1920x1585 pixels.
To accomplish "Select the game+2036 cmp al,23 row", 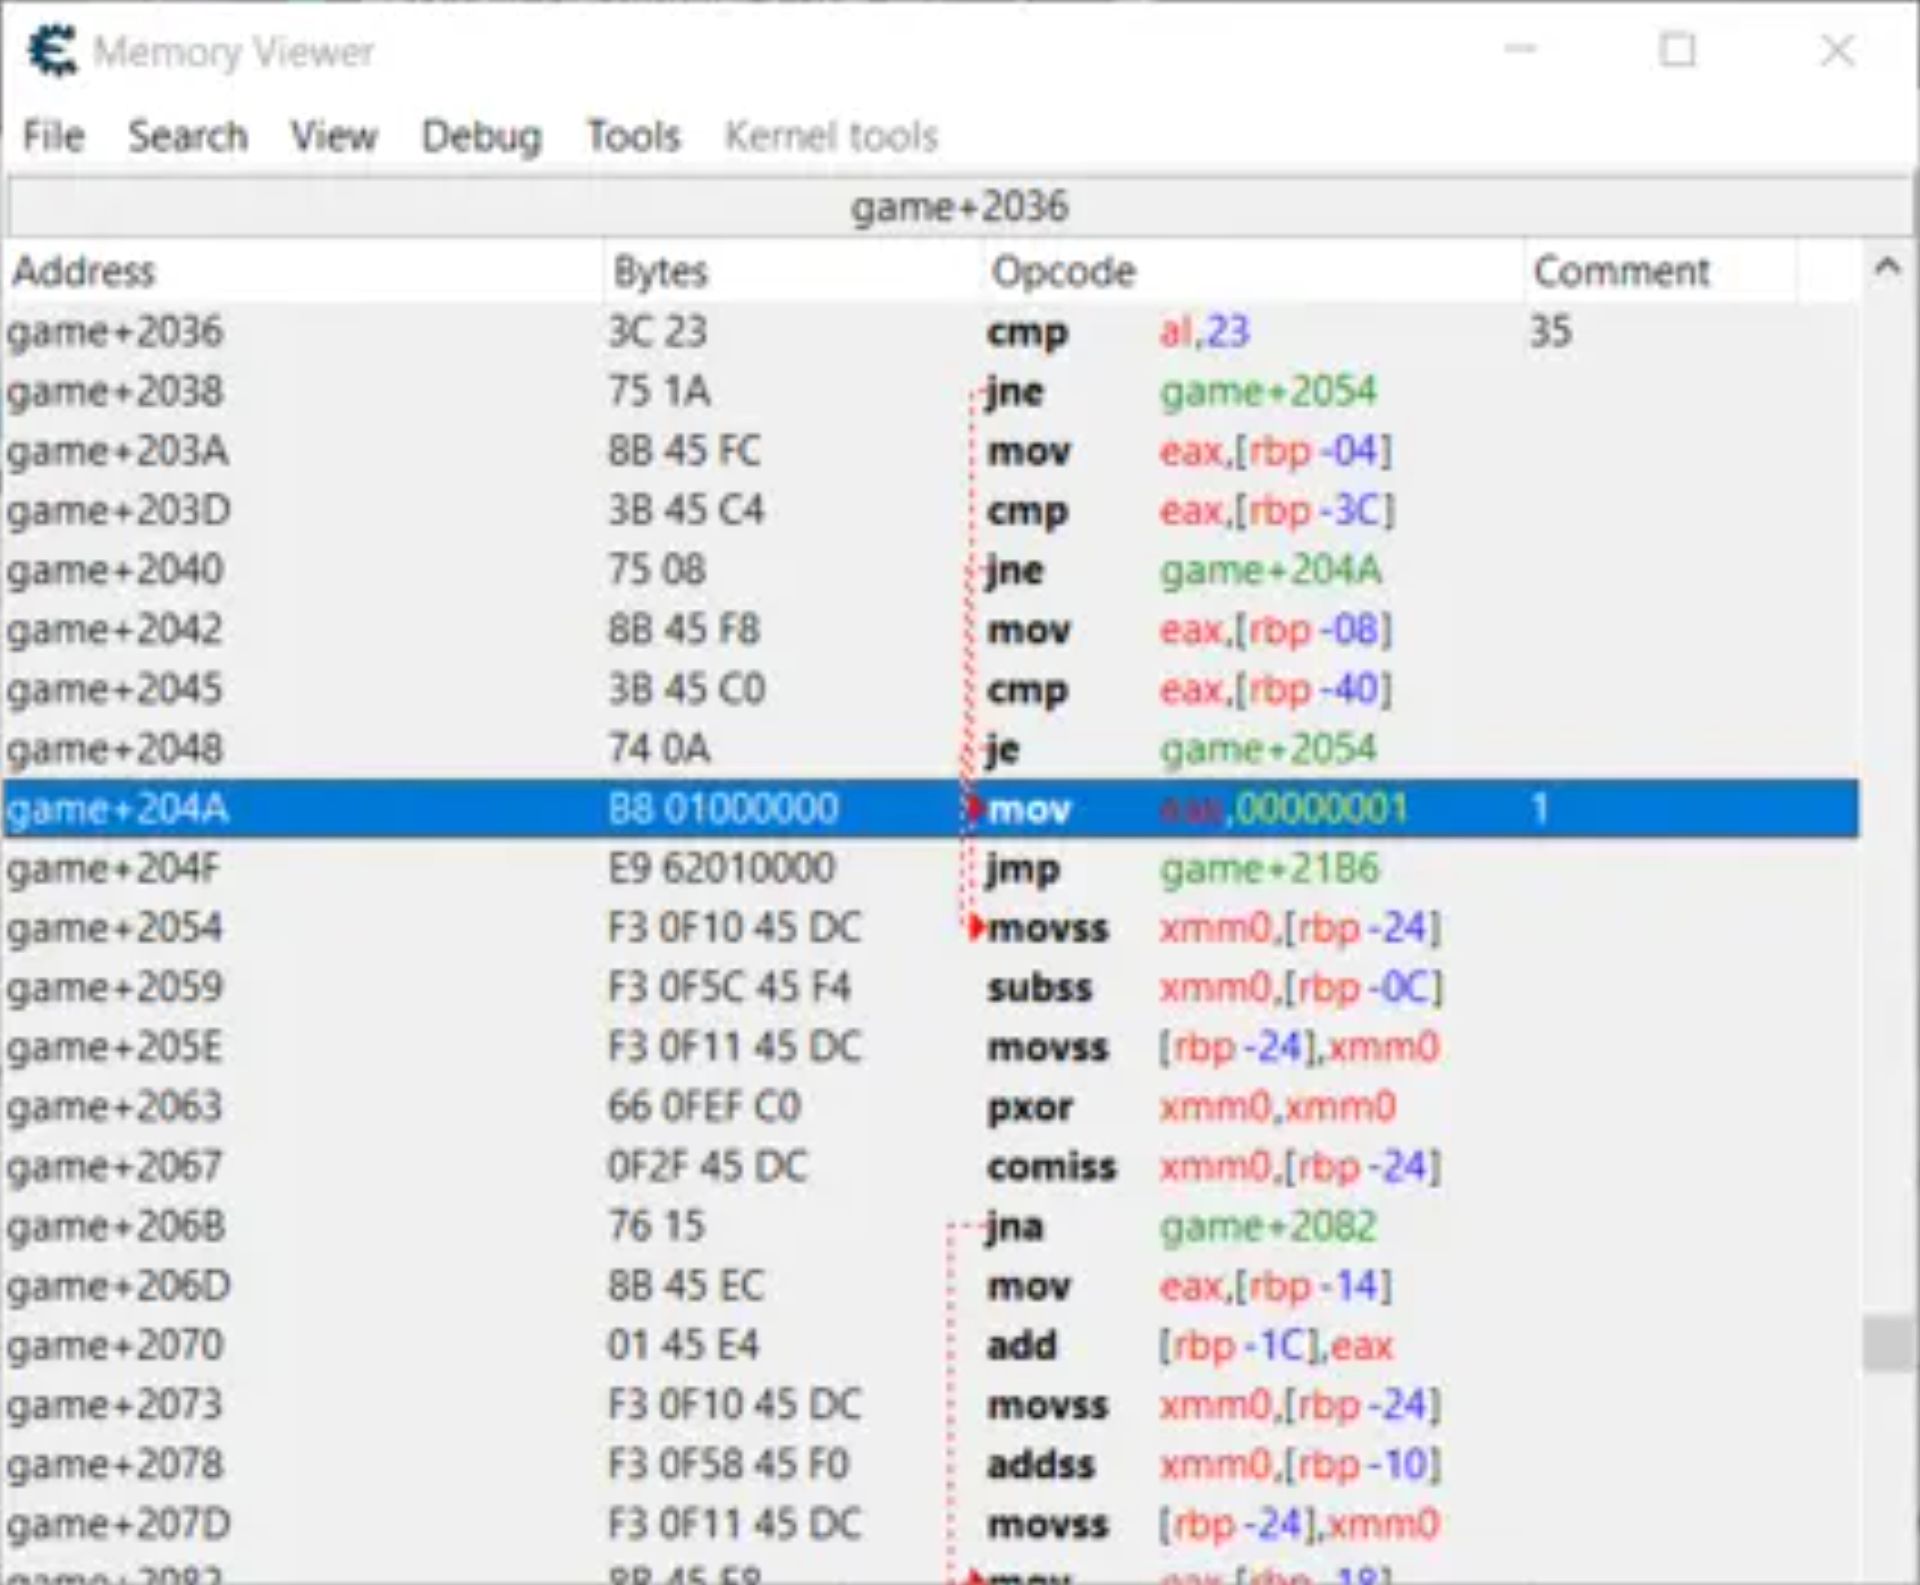I will coord(930,332).
